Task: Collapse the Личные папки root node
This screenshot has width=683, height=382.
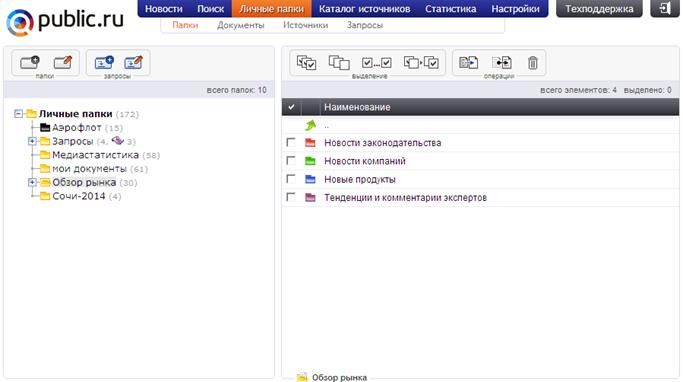Action: pyautogui.click(x=18, y=114)
